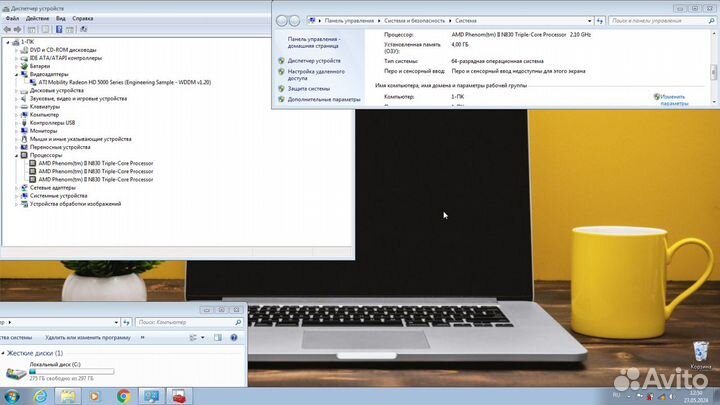Expand IDE ATA/ATAPI контроллеры node
720x405 pixels.
(x=16, y=58)
